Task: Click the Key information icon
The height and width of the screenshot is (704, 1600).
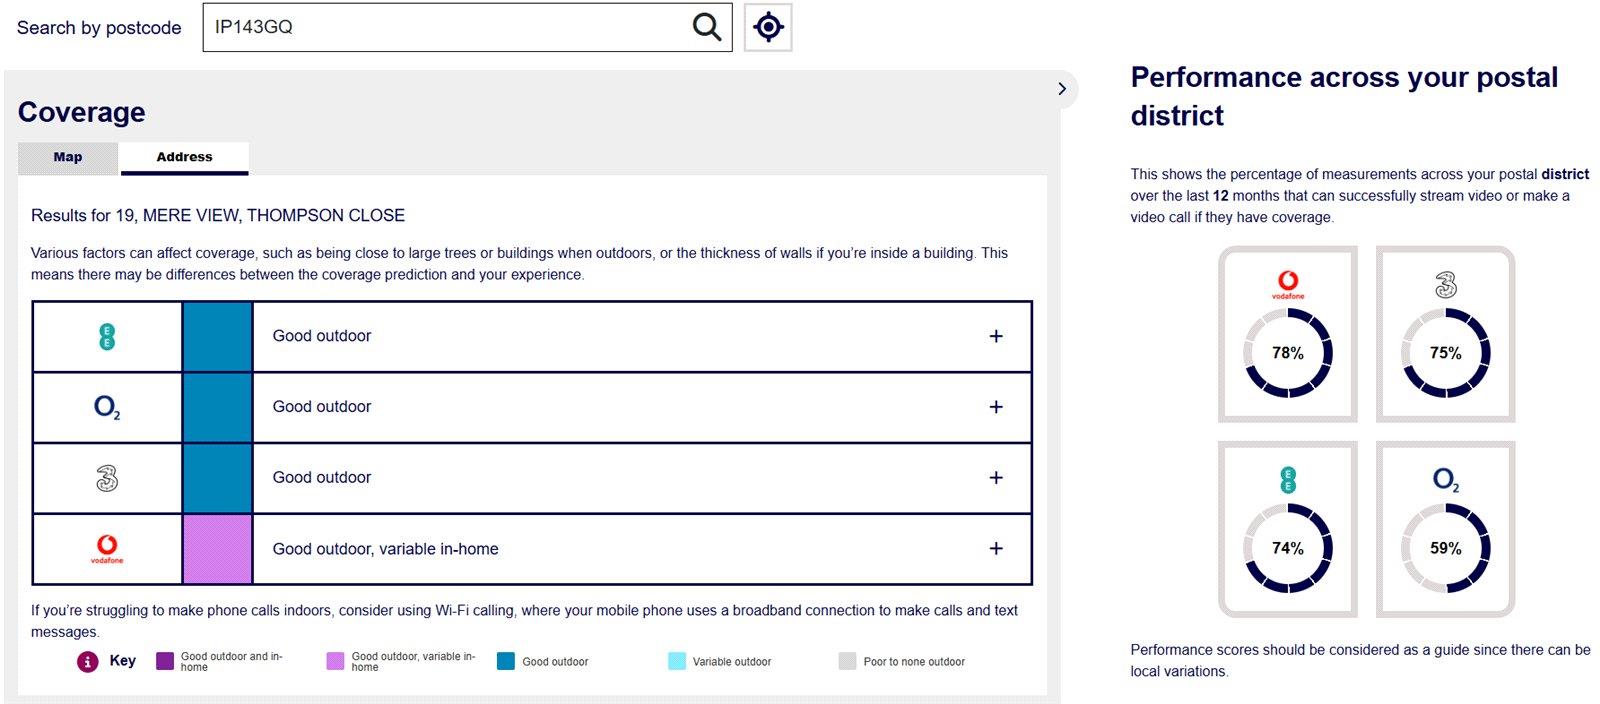Action: click(88, 661)
